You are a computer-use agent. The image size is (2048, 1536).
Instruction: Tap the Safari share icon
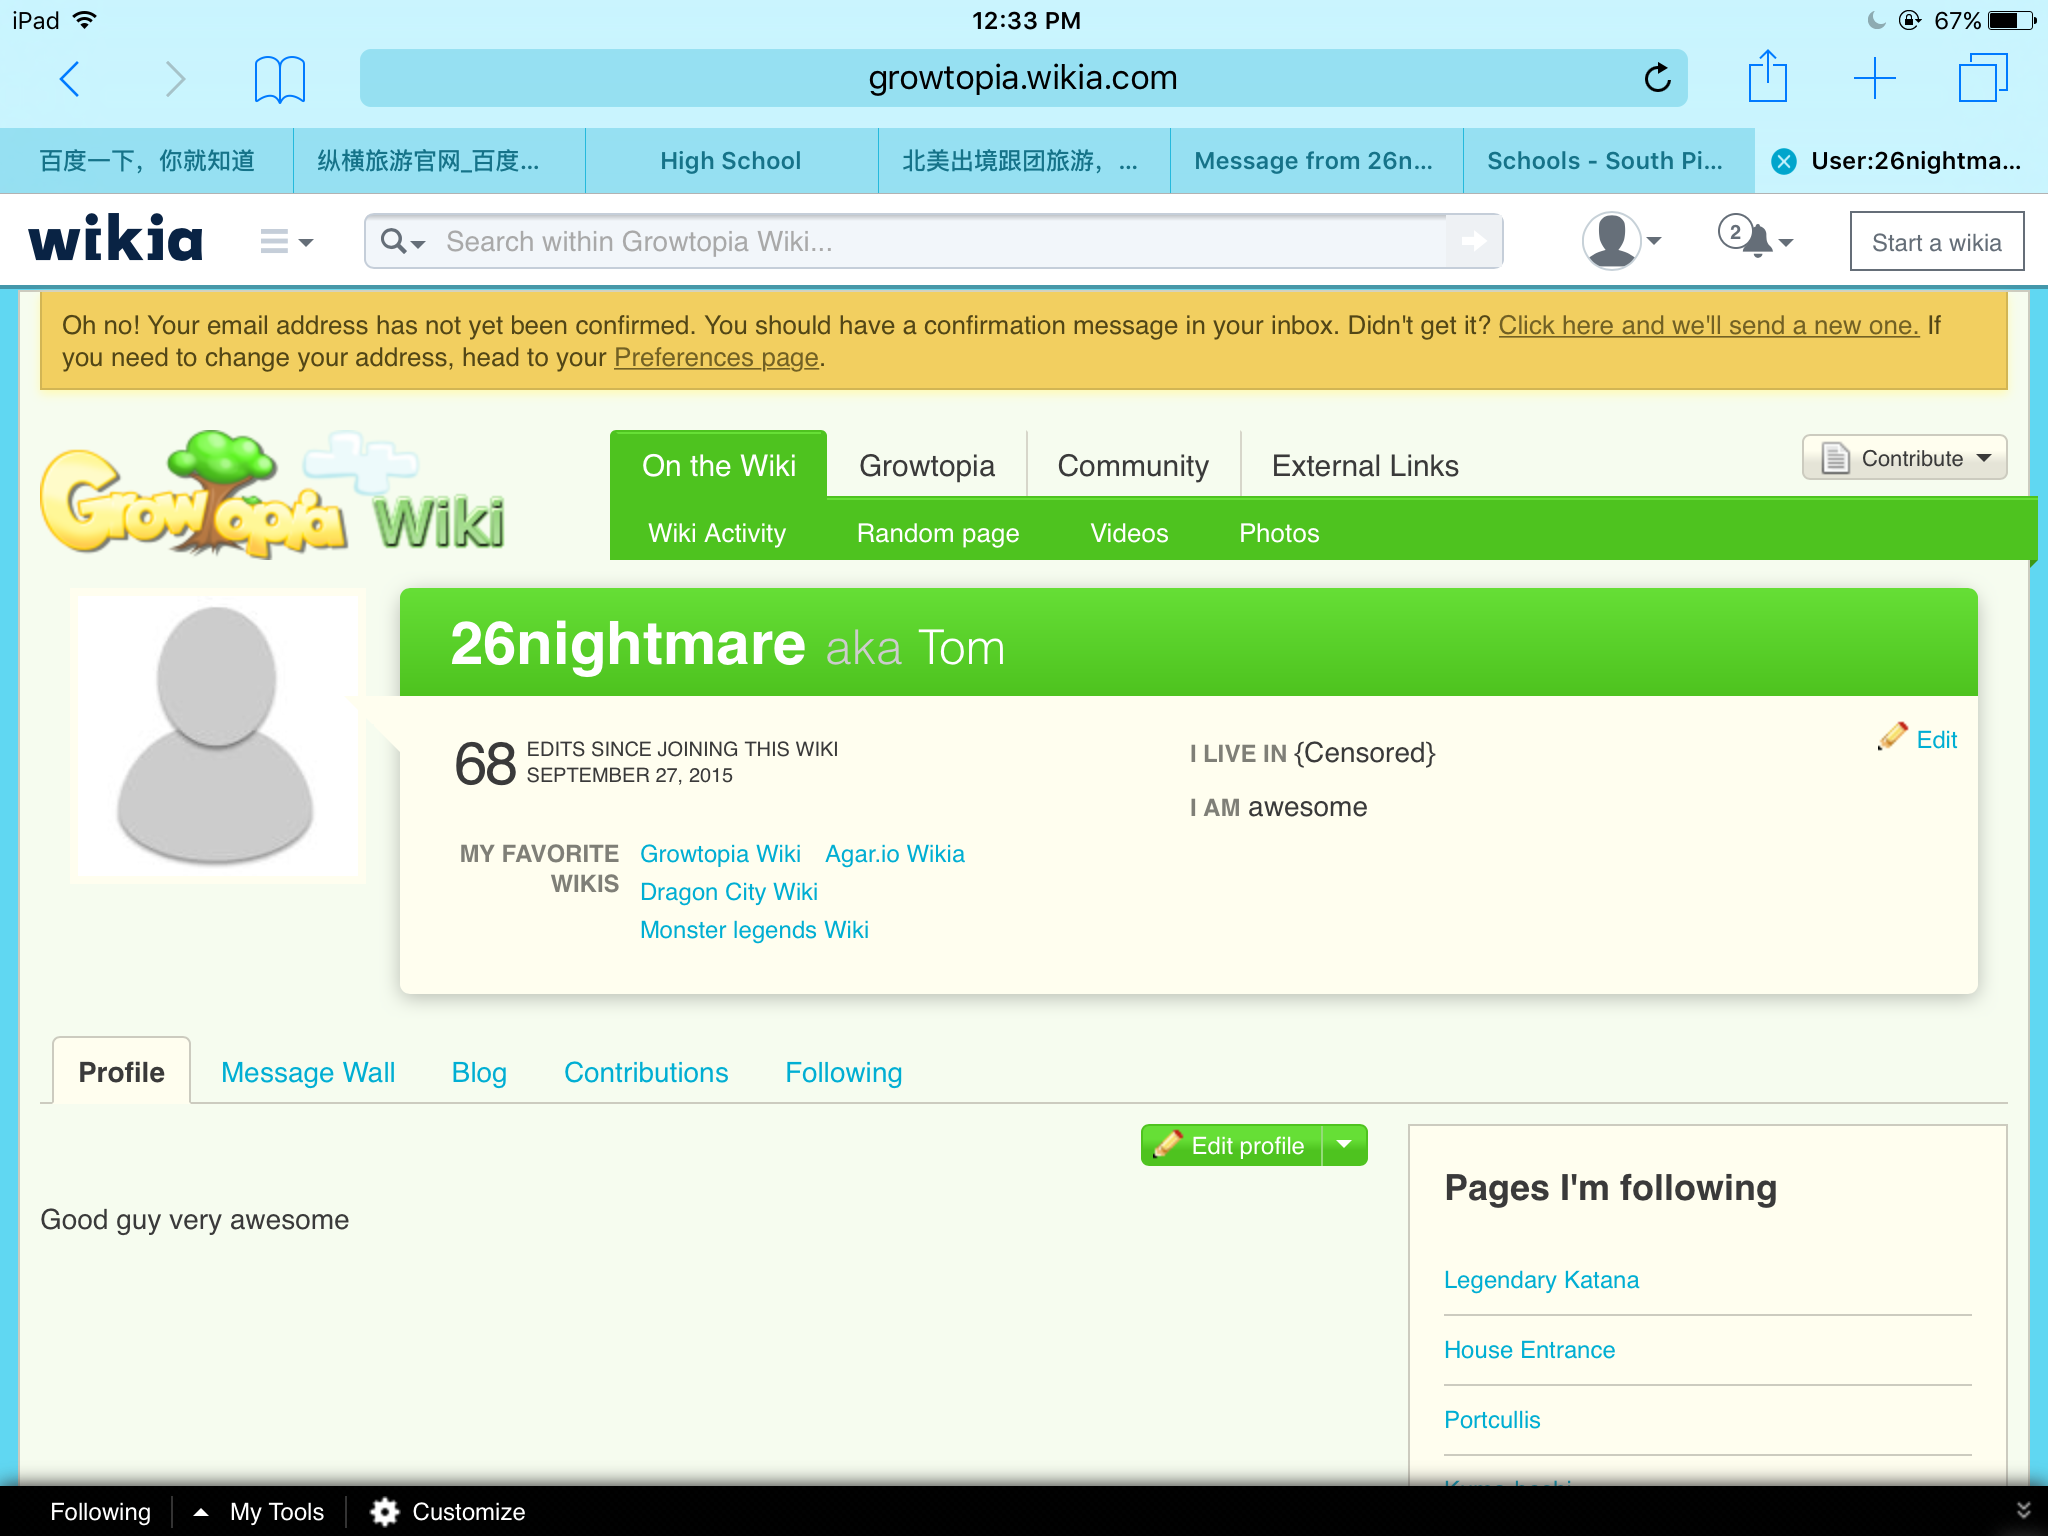coord(1767,77)
